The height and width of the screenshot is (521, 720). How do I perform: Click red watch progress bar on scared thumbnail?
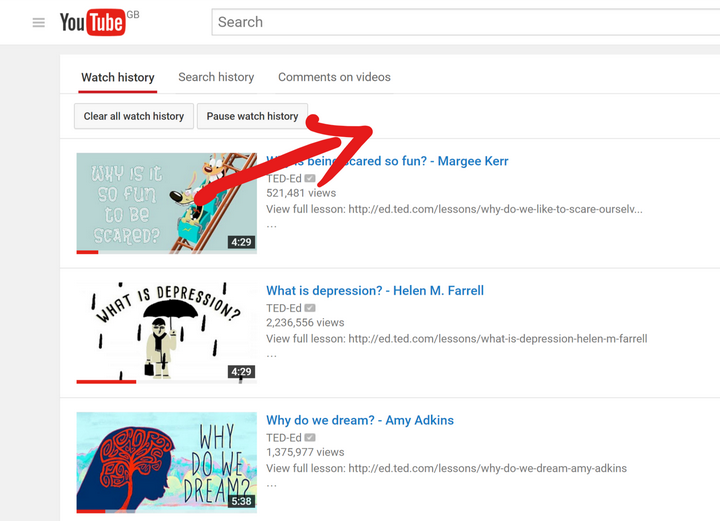coord(87,252)
